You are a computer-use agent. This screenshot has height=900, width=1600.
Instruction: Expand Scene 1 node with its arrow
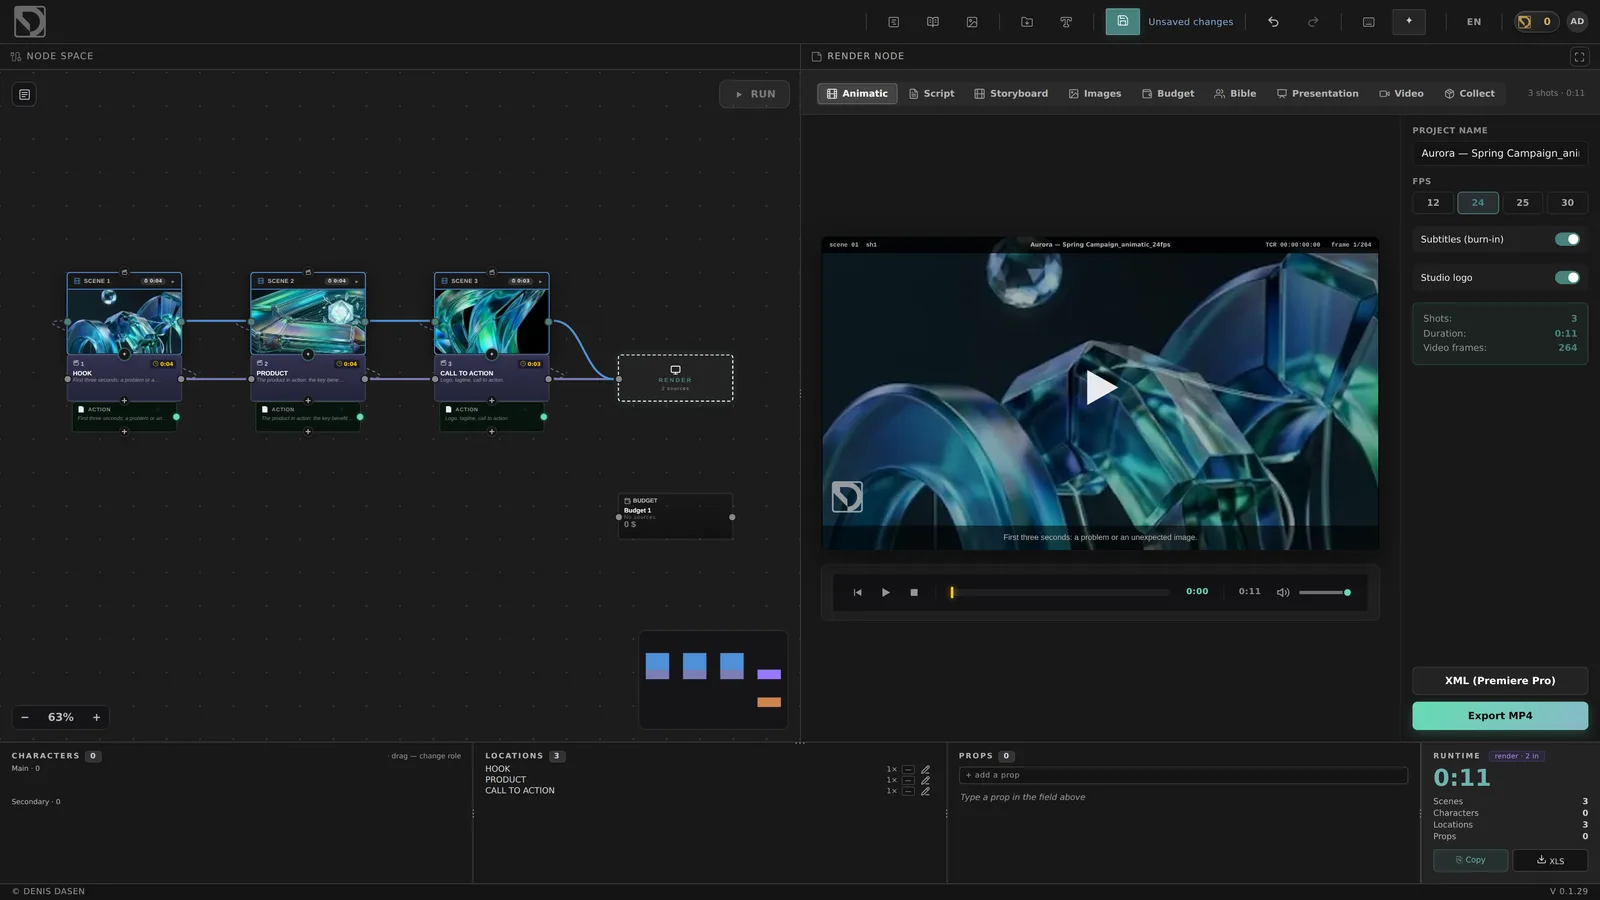[x=173, y=281]
